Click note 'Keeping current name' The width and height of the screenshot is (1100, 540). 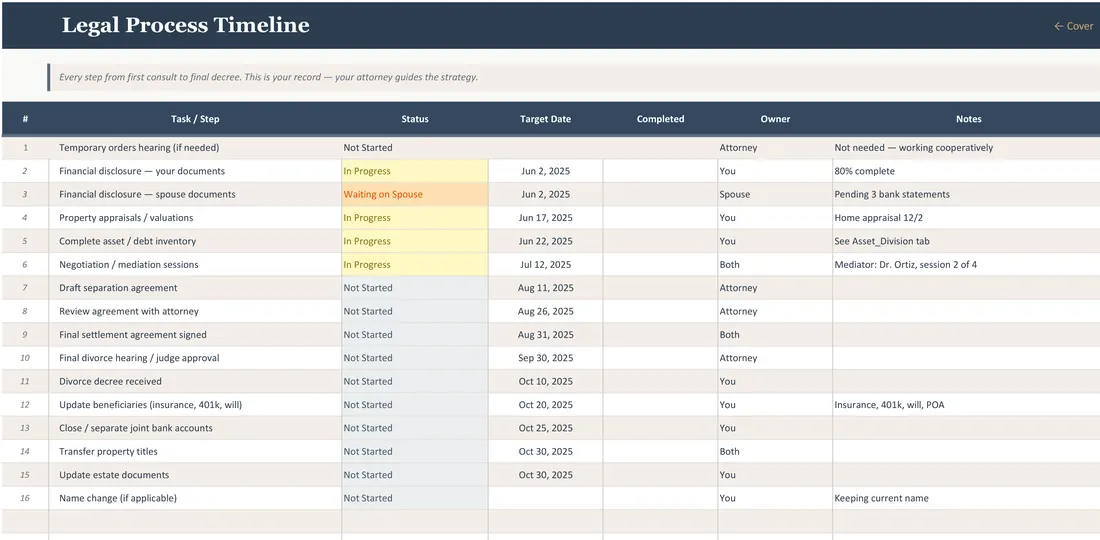click(x=881, y=498)
